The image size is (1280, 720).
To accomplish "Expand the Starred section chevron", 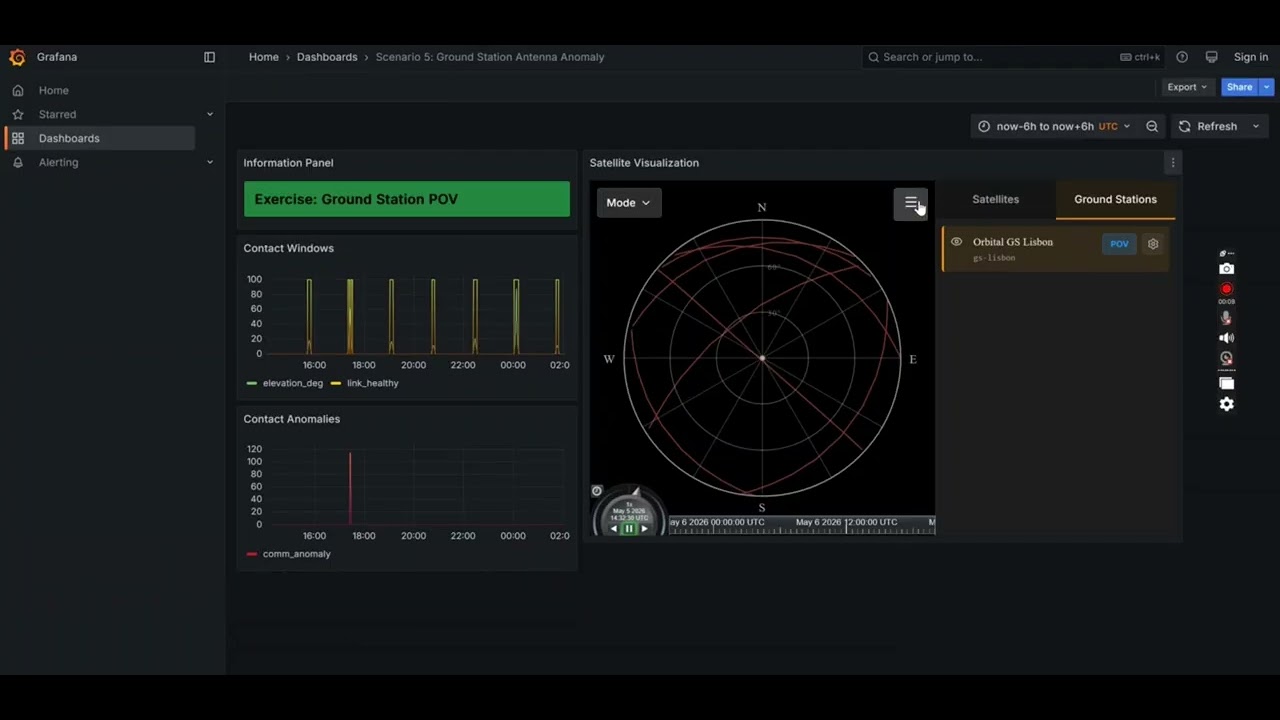I will (x=210, y=114).
